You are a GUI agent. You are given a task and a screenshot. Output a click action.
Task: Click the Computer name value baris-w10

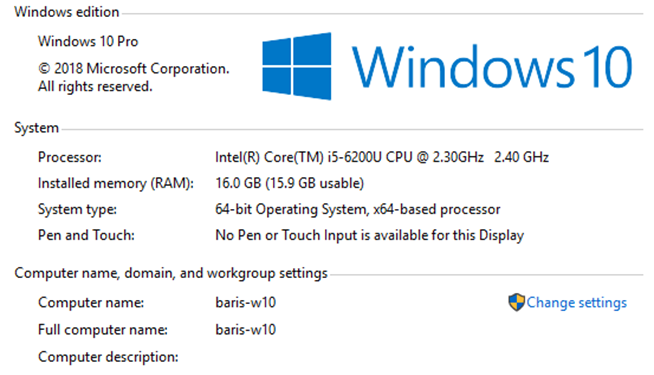[x=246, y=302]
